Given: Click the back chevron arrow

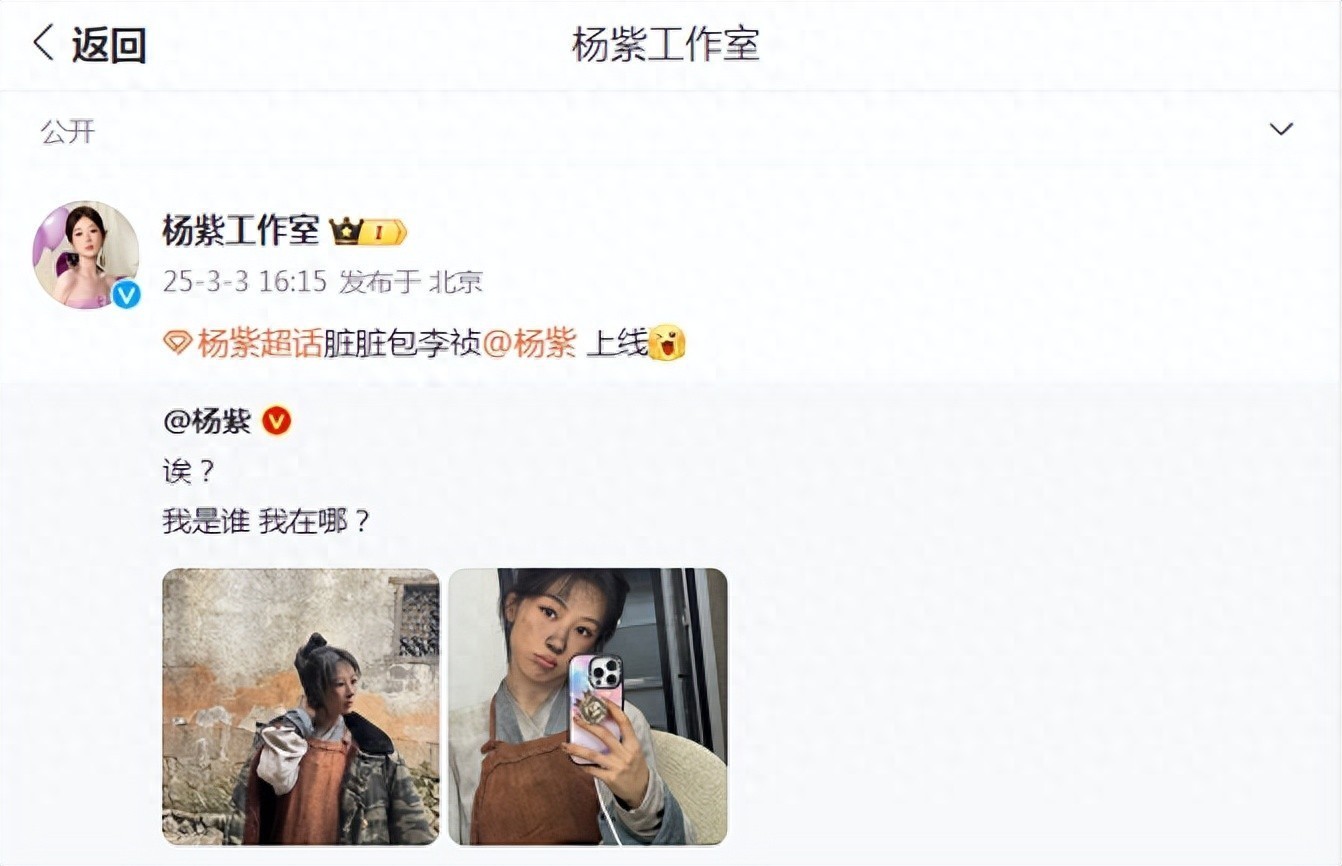Looking at the screenshot, I should [42, 43].
